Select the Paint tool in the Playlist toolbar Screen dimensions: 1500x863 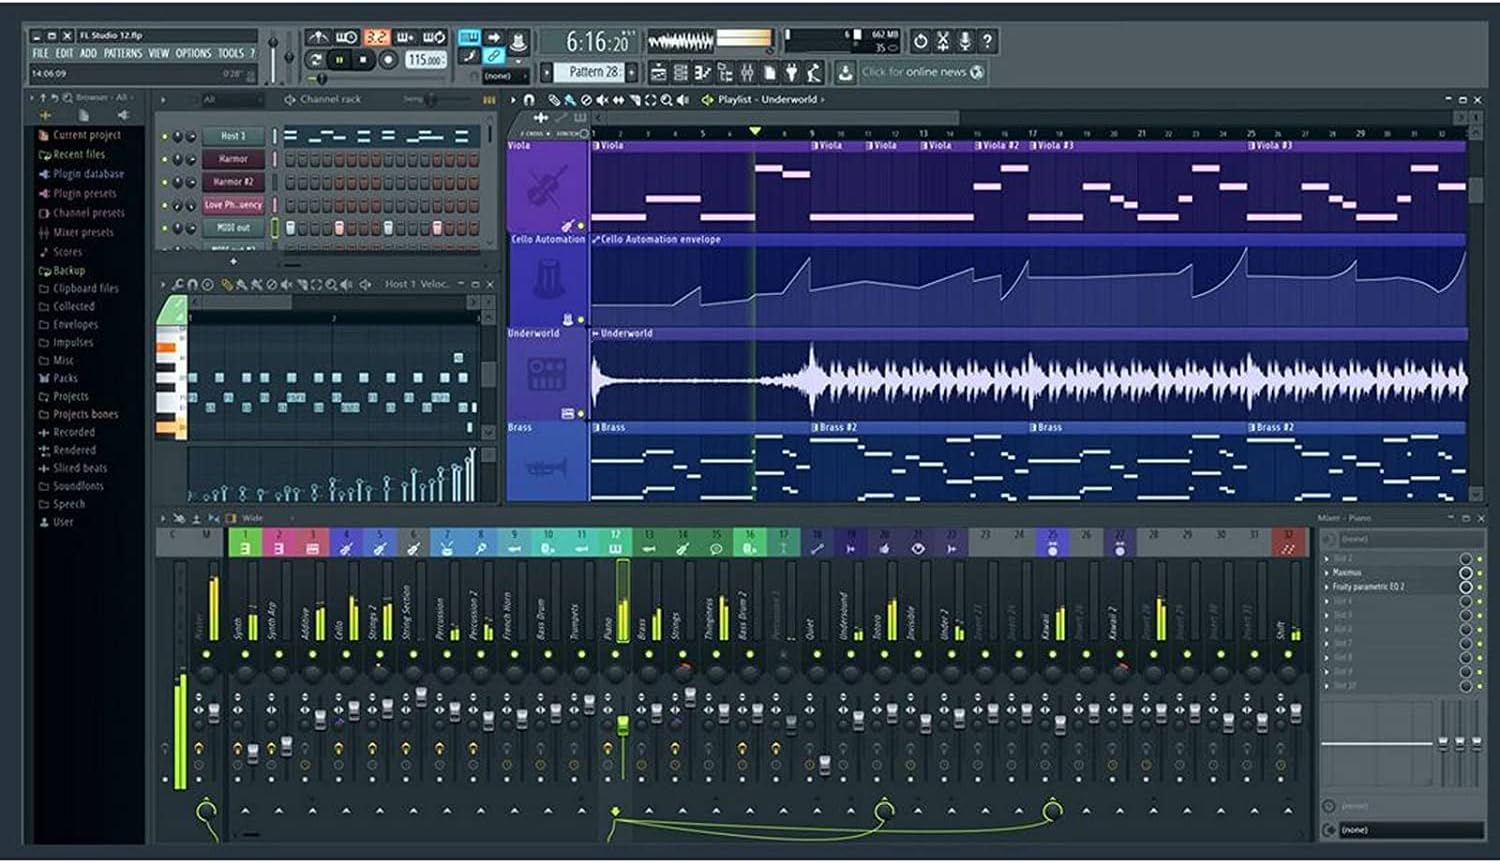(570, 99)
